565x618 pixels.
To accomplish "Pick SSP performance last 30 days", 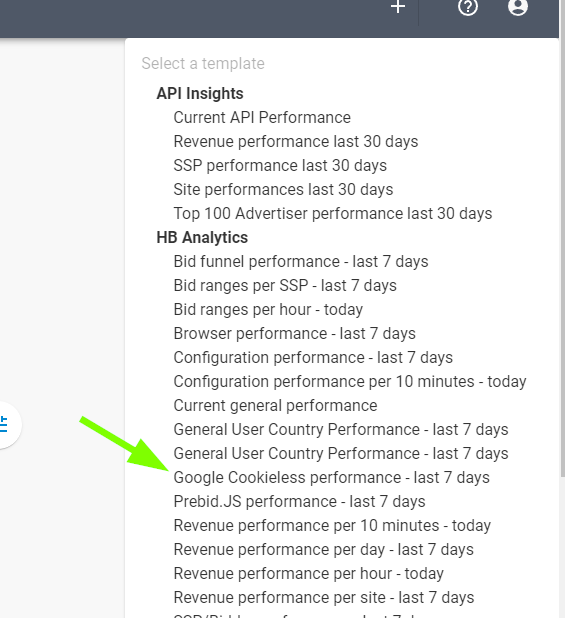I will 280,166.
